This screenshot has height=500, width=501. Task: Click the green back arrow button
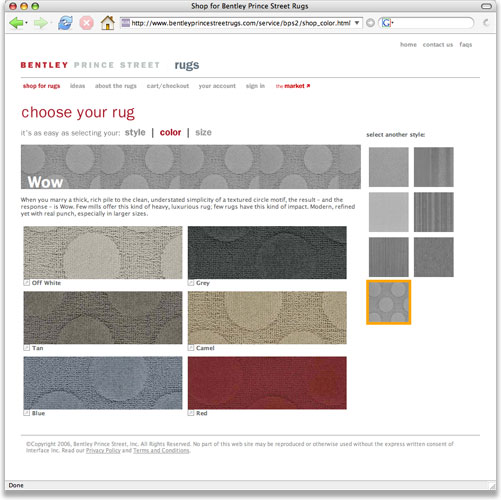click(16, 23)
